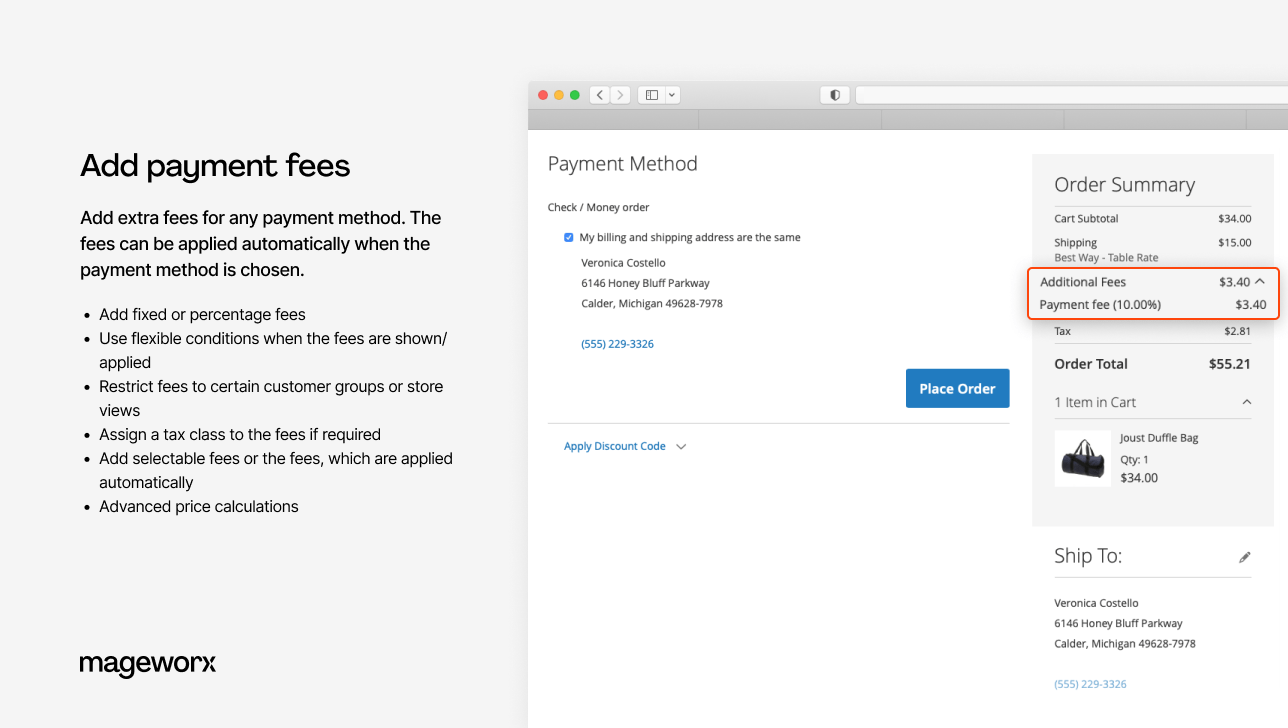The height and width of the screenshot is (728, 1288).
Task: Select the Check / Money order payment method
Action: coord(598,207)
